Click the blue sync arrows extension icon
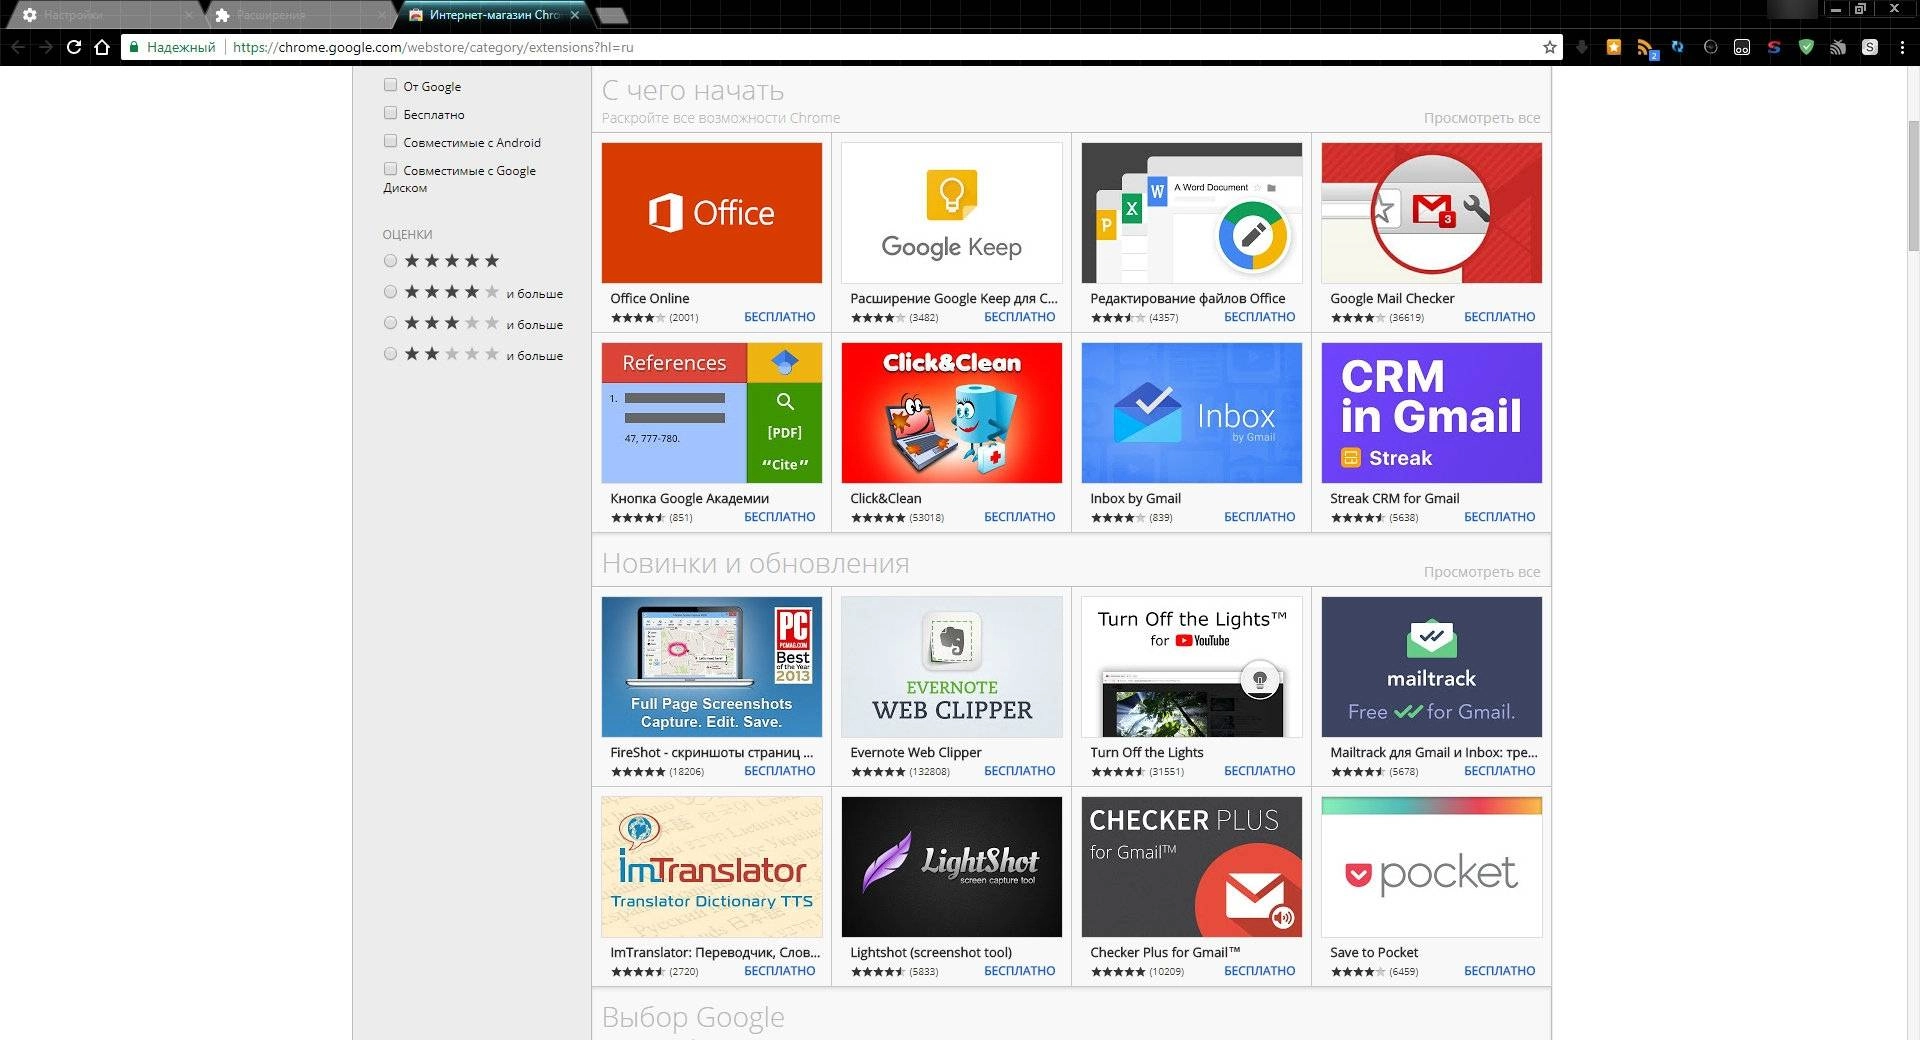The image size is (1920, 1040). click(x=1677, y=47)
